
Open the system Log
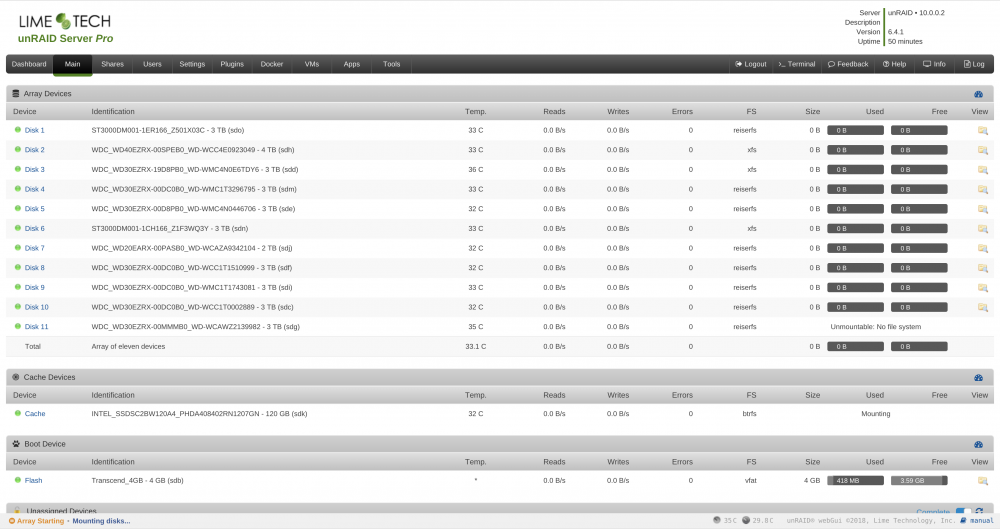pos(974,64)
